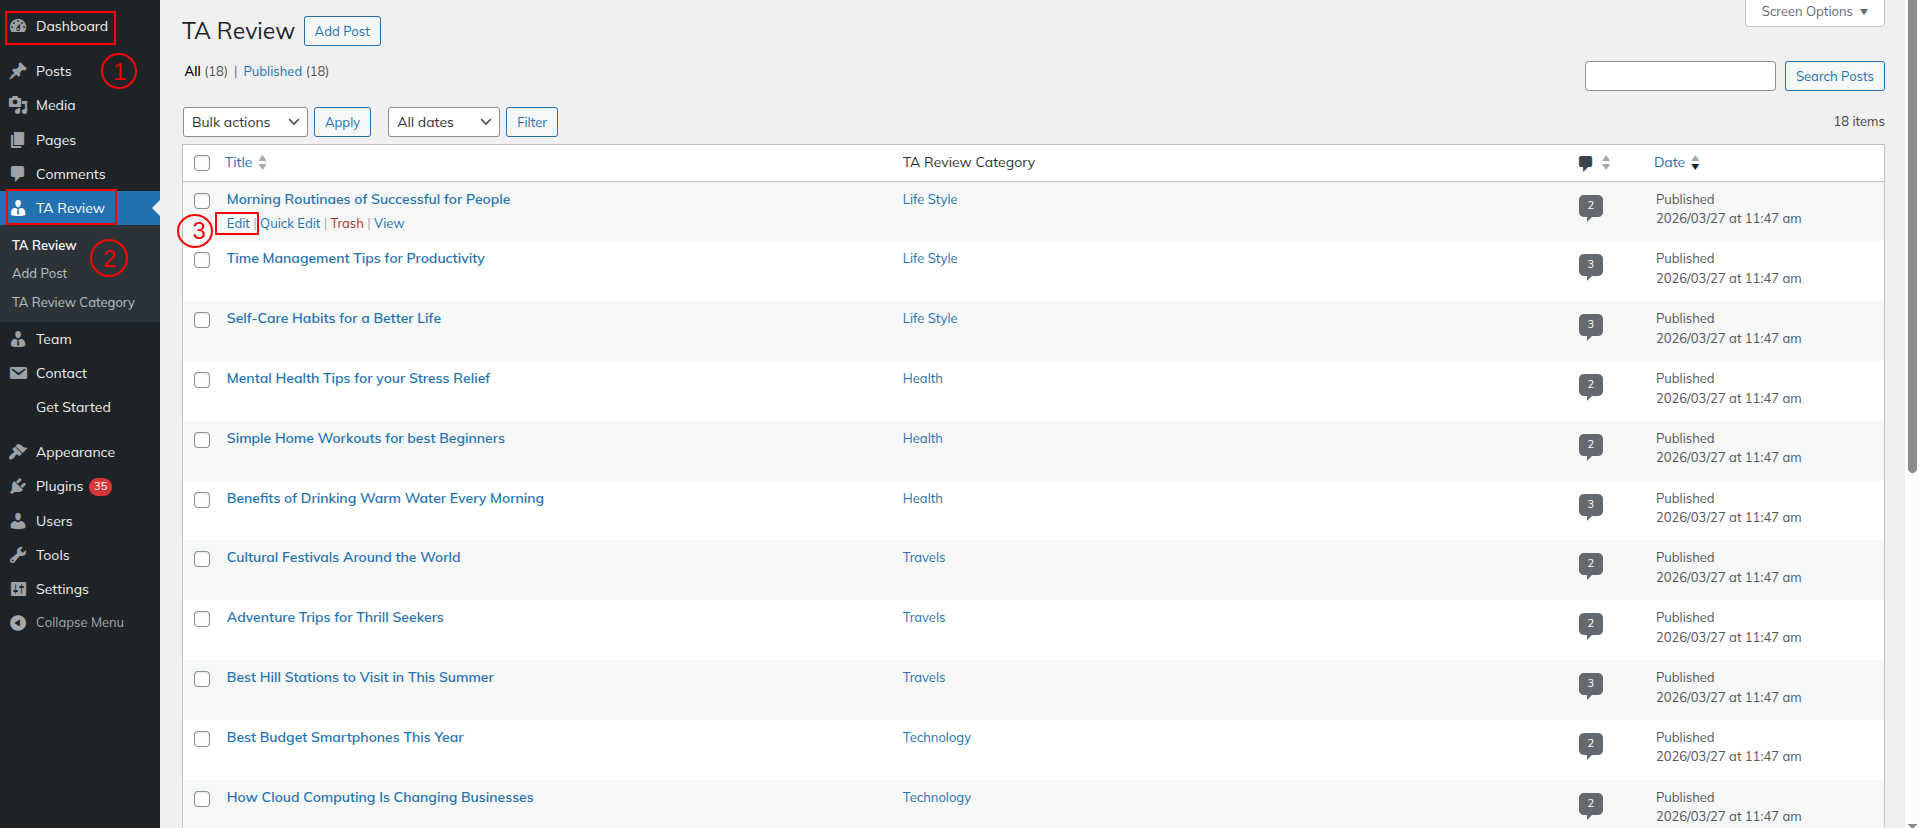Click the Appearance paintbrush icon
Screen dimensions: 1919x828
[18, 452]
